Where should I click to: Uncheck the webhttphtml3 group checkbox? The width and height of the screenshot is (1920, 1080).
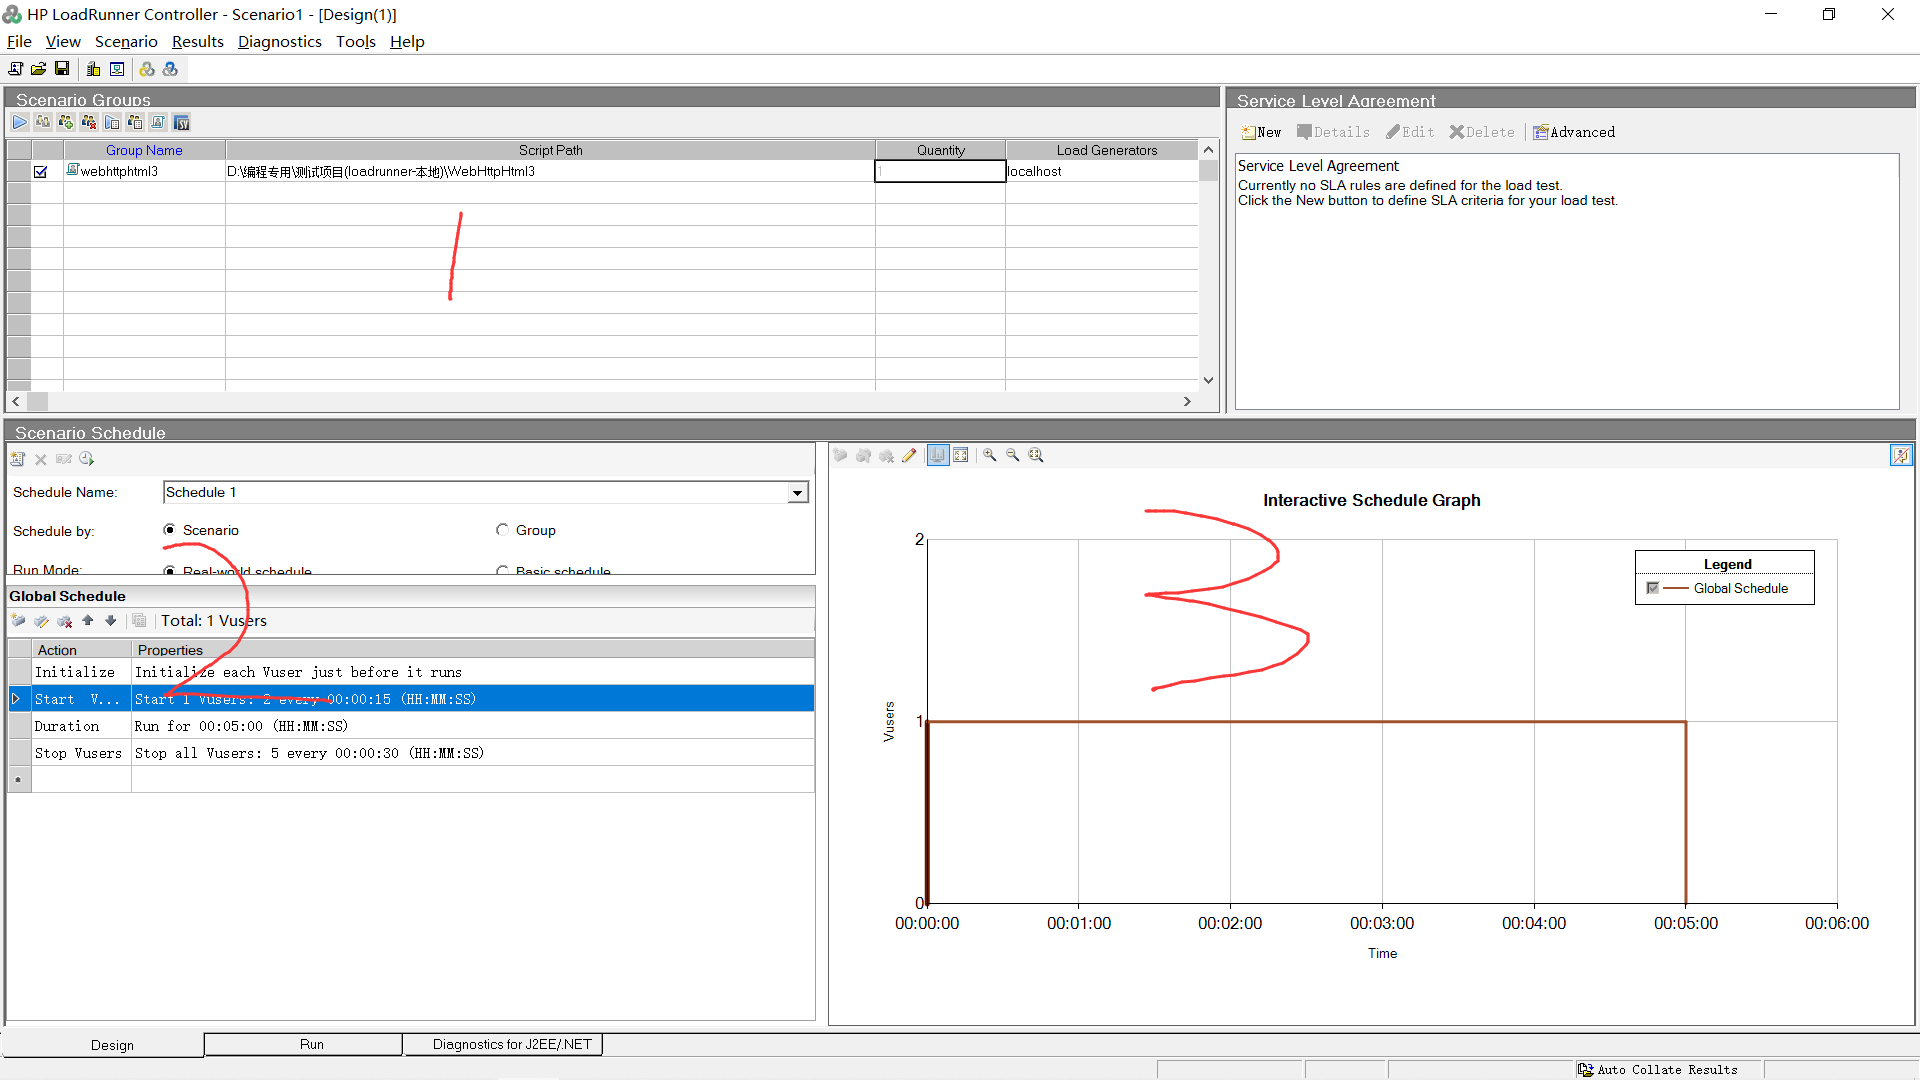click(x=41, y=172)
